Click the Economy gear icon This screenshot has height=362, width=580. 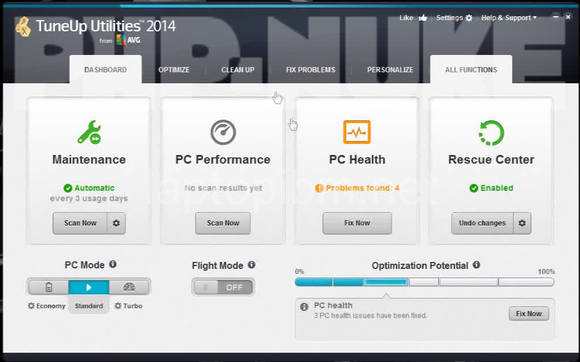(31, 306)
